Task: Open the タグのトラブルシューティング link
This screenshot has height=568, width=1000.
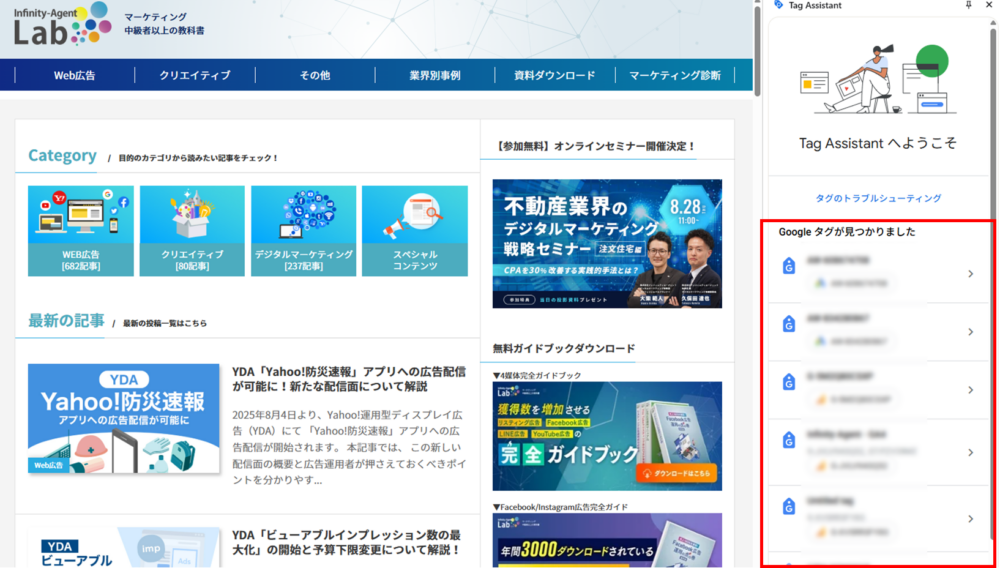Action: [878, 198]
